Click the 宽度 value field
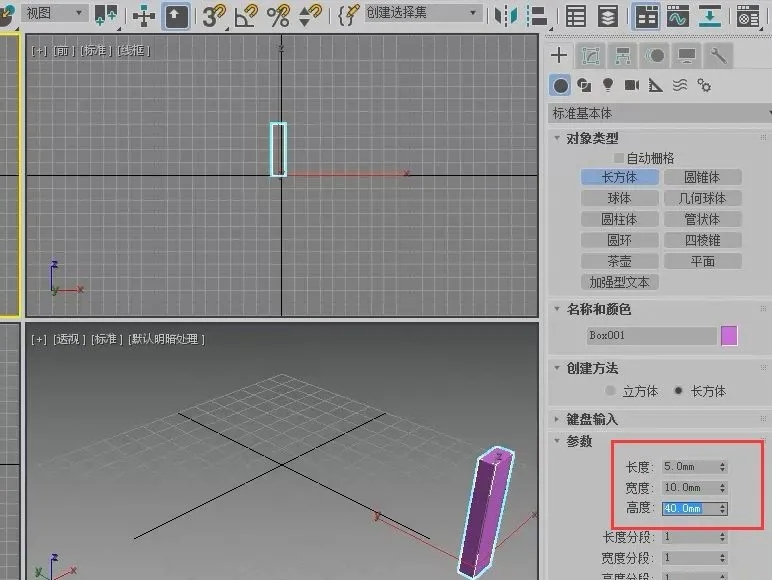 689,487
